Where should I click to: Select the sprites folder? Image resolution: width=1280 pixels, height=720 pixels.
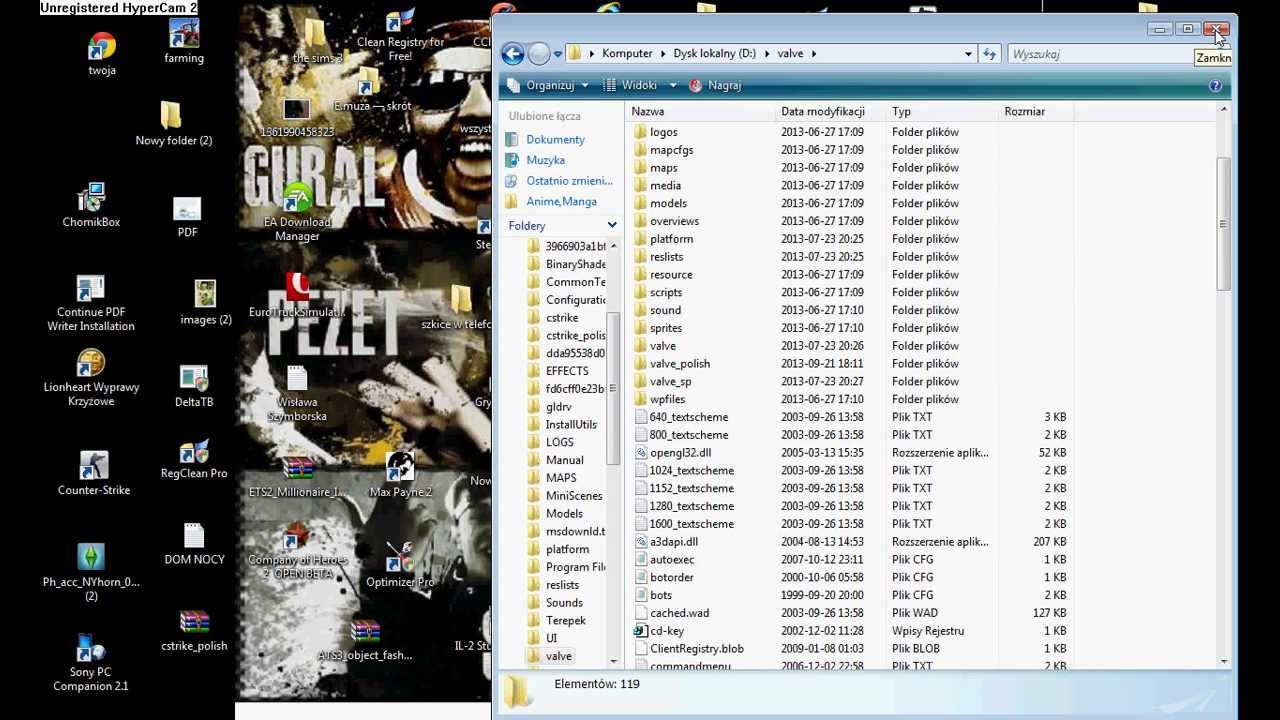(x=666, y=328)
